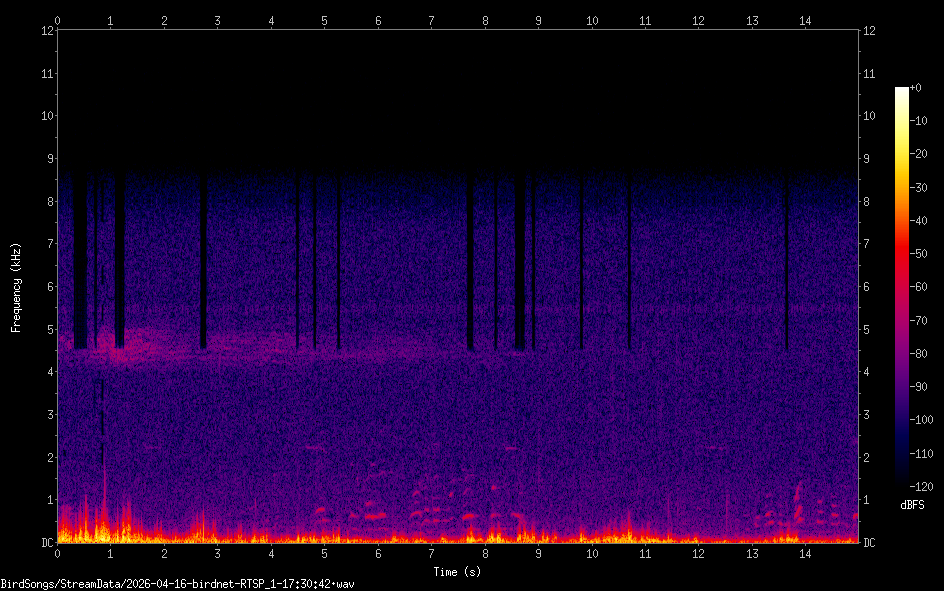The width and height of the screenshot is (944, 591).
Task: Click the 1 kHz label on right frequency axis
Action: tap(866, 500)
